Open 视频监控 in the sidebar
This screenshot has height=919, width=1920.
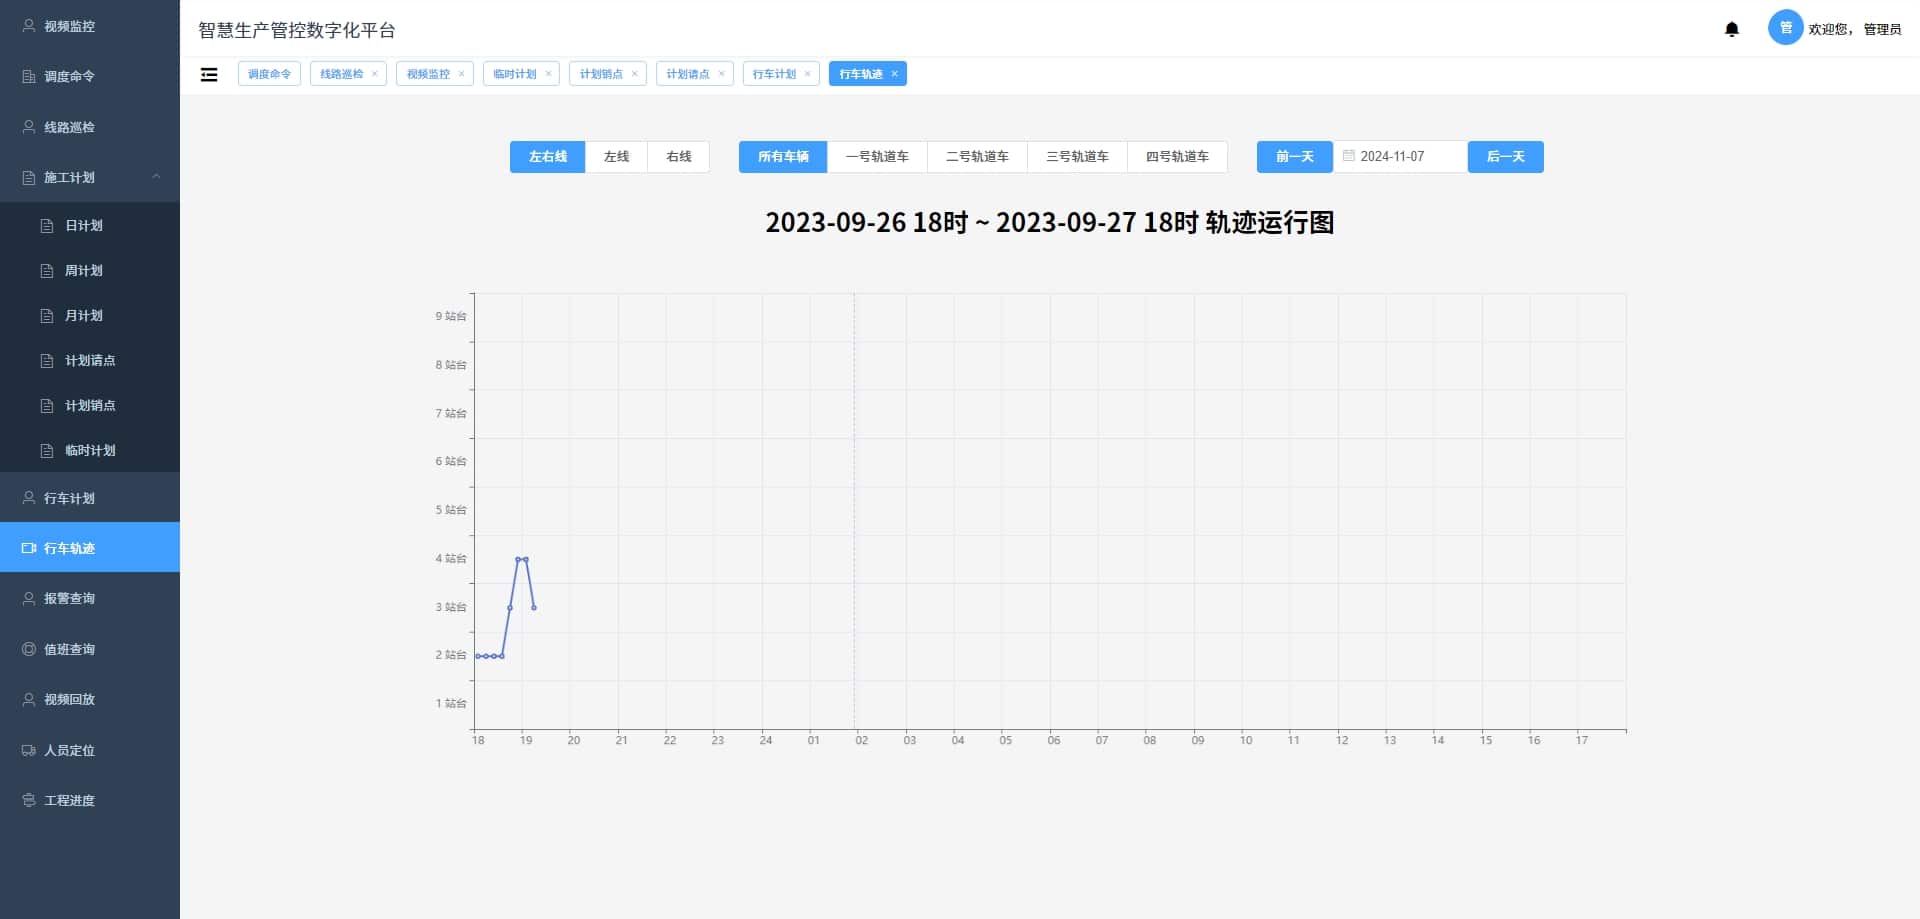tap(90, 26)
